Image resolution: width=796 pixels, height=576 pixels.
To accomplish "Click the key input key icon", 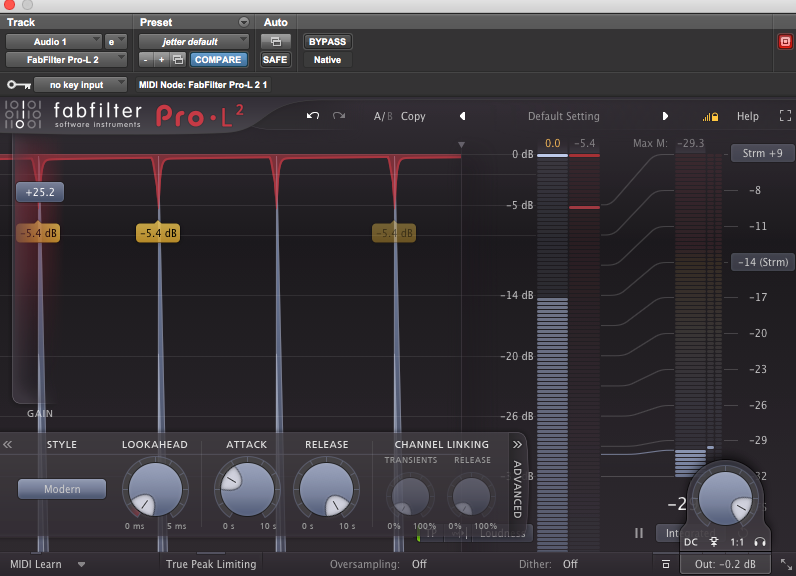I will pyautogui.click(x=19, y=85).
